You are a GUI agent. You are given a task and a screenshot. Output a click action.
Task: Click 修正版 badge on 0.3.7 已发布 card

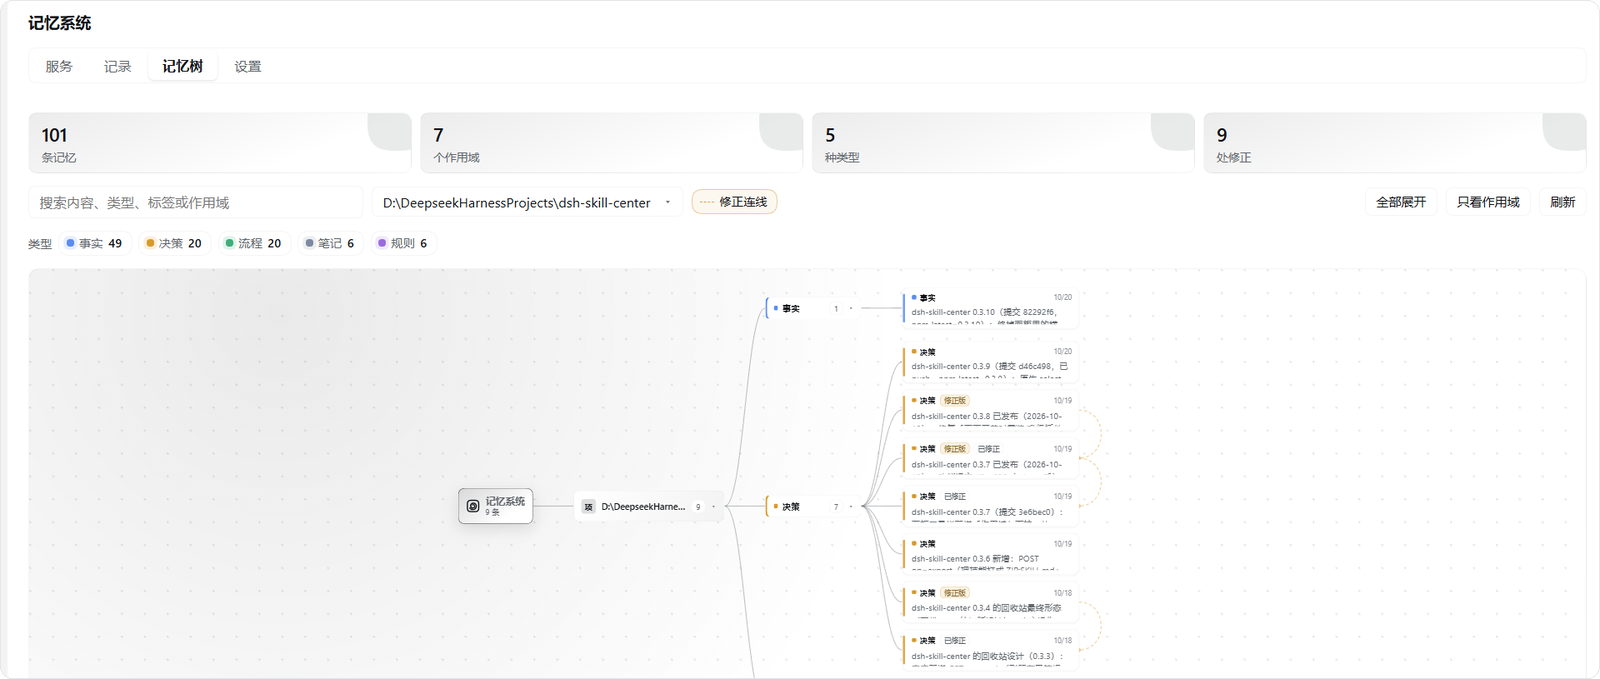tap(955, 449)
